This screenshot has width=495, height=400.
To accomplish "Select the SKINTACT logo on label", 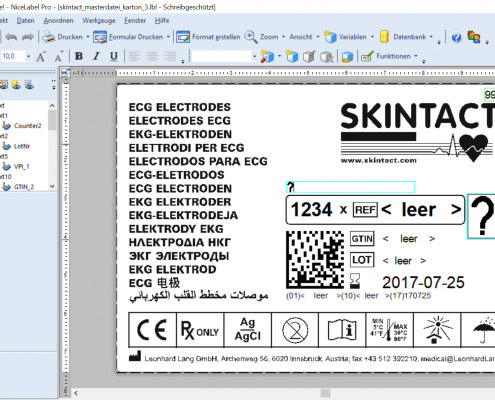I will (x=417, y=133).
